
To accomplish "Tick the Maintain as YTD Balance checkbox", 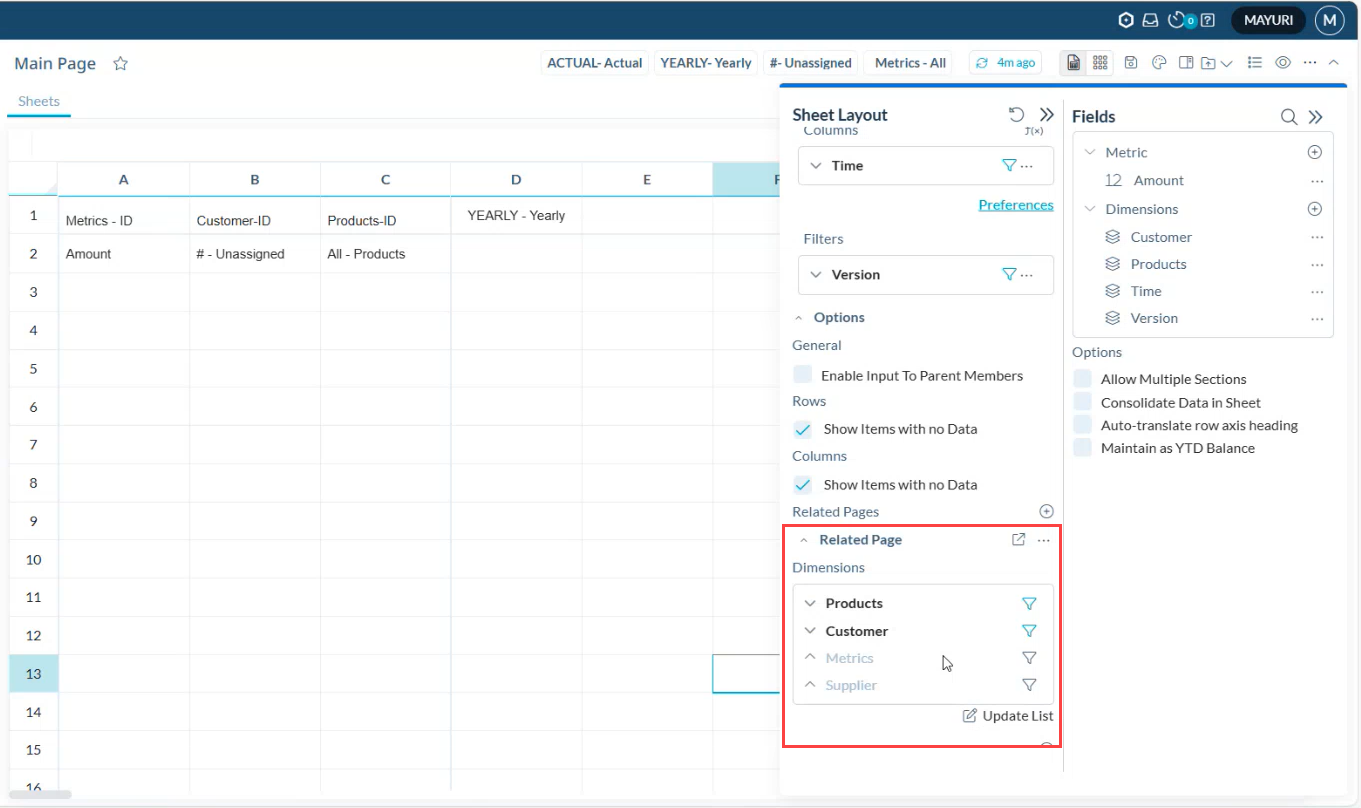I will pos(1082,448).
